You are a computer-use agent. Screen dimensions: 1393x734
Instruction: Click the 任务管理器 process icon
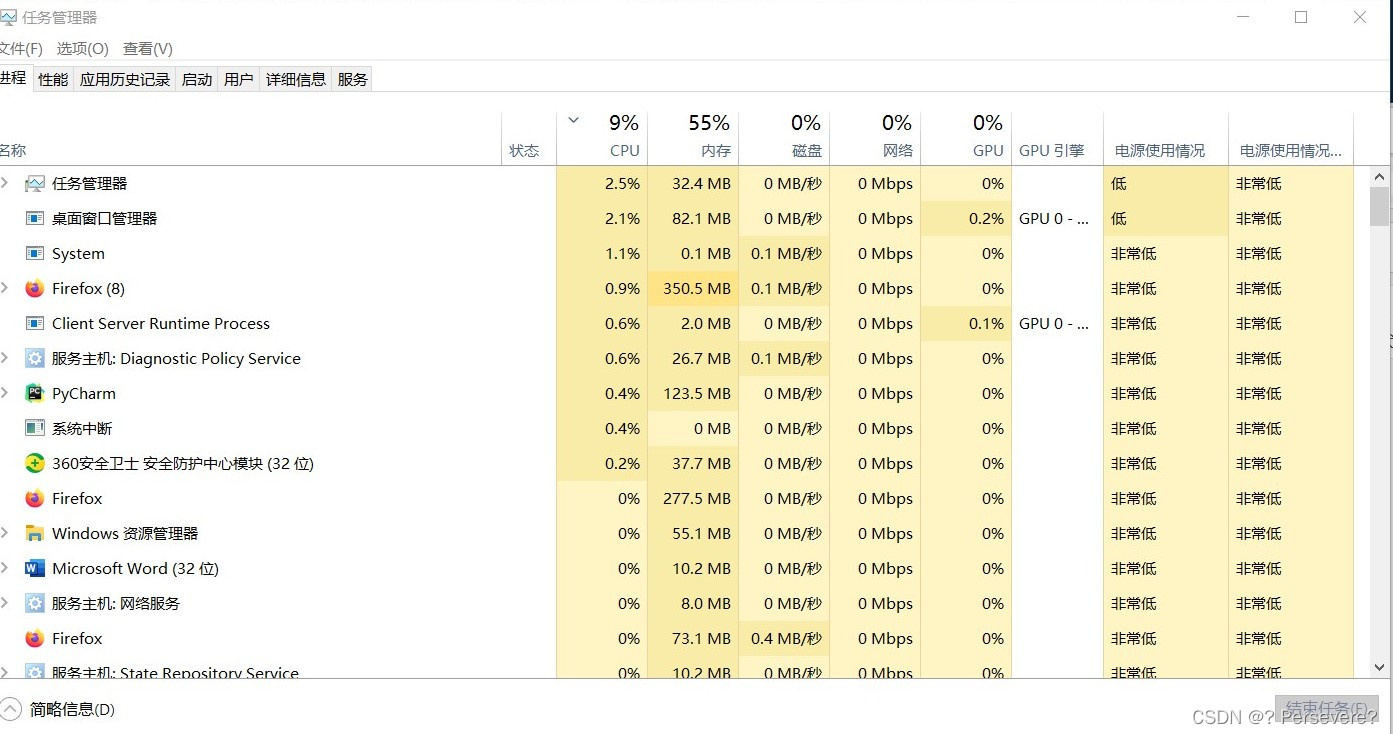pyautogui.click(x=35, y=184)
